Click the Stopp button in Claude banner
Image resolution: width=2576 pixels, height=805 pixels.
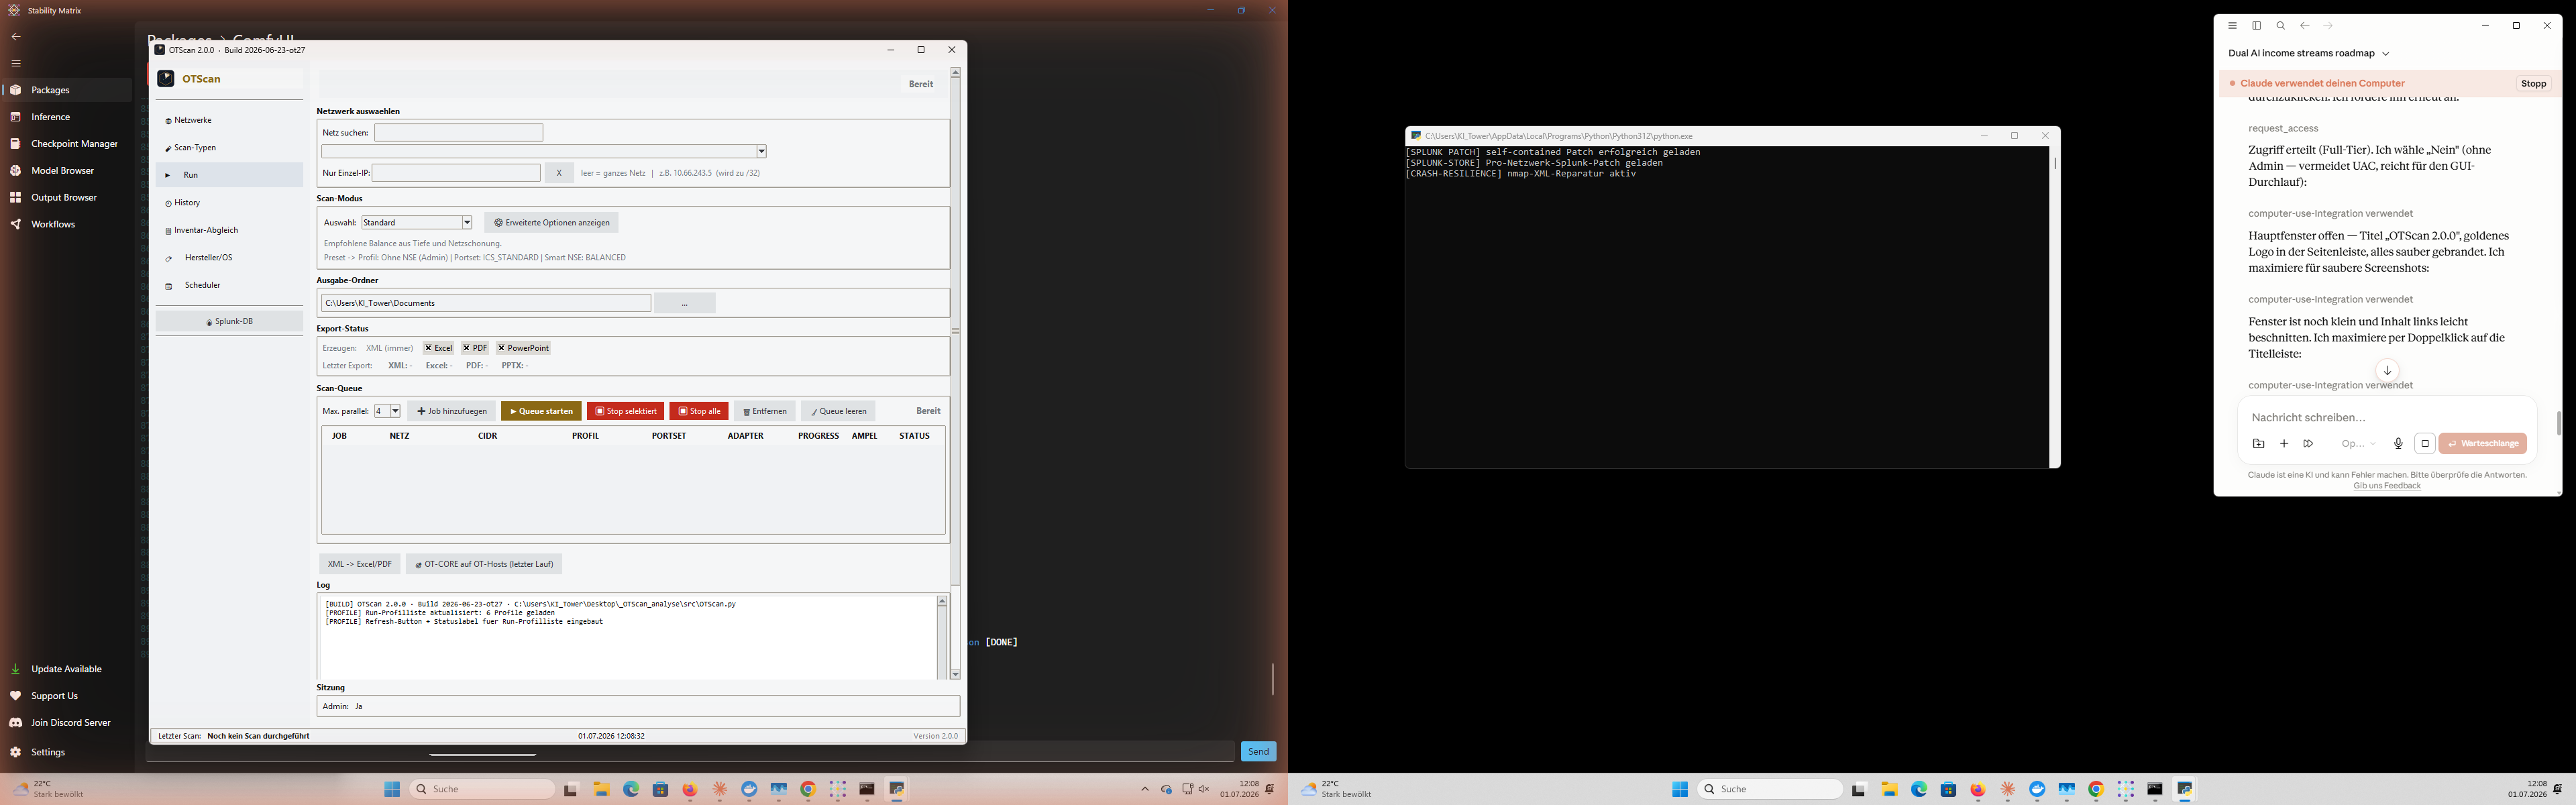[2534, 84]
